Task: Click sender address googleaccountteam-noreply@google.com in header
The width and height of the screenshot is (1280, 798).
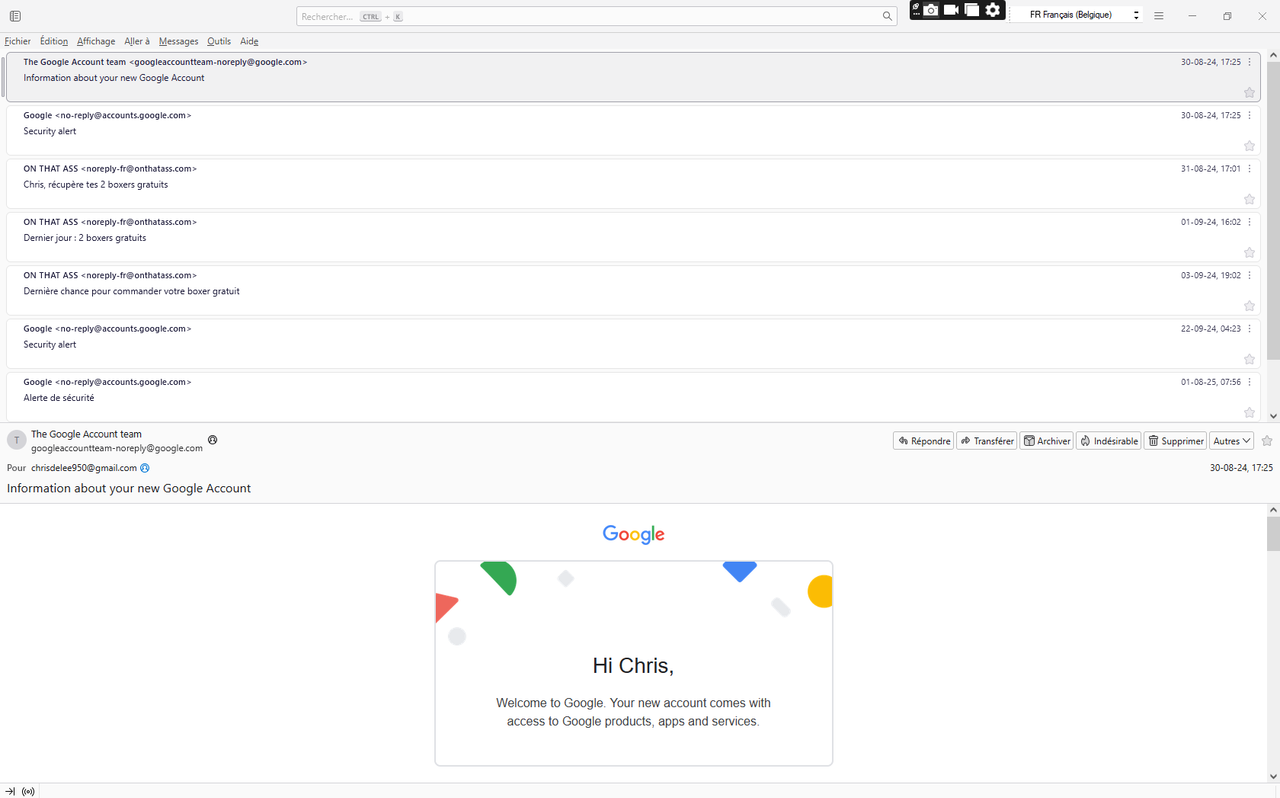Action: tap(117, 449)
